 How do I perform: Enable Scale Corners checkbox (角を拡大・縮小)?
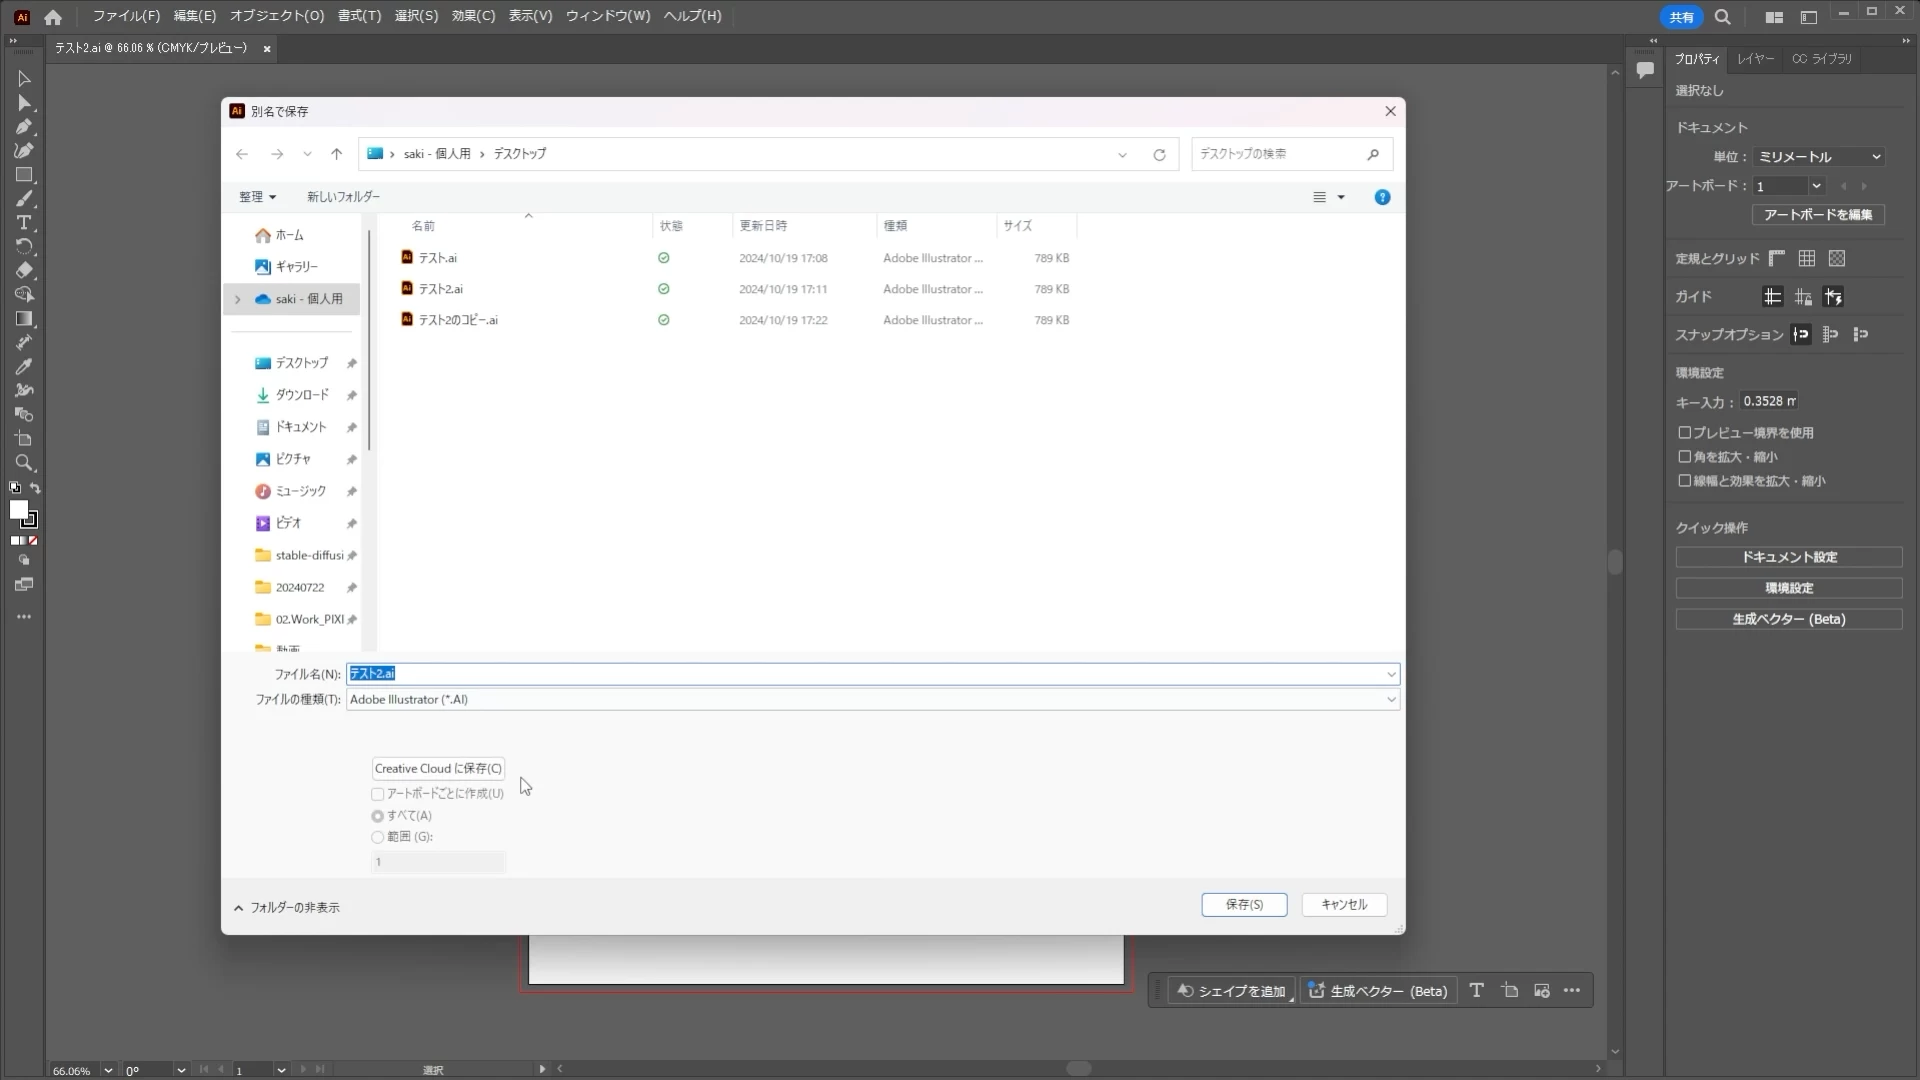pos(1685,457)
